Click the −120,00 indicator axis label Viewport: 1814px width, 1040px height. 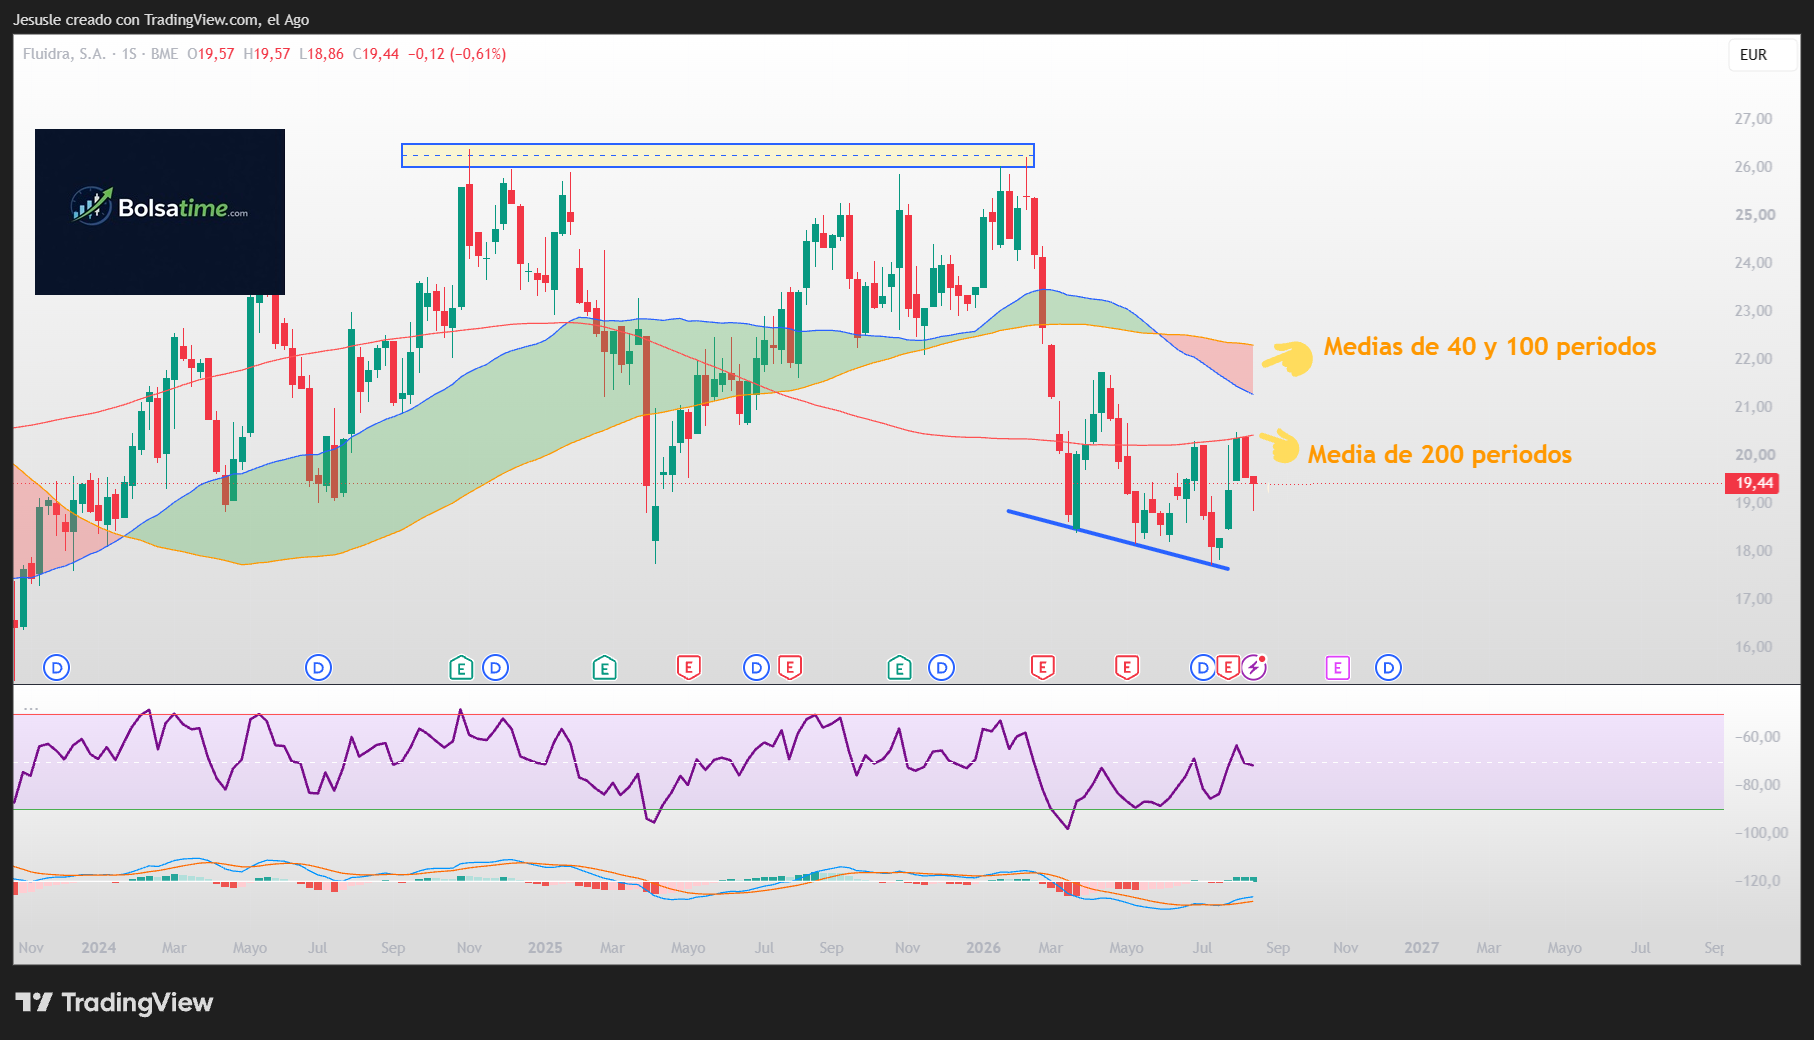coord(1757,881)
